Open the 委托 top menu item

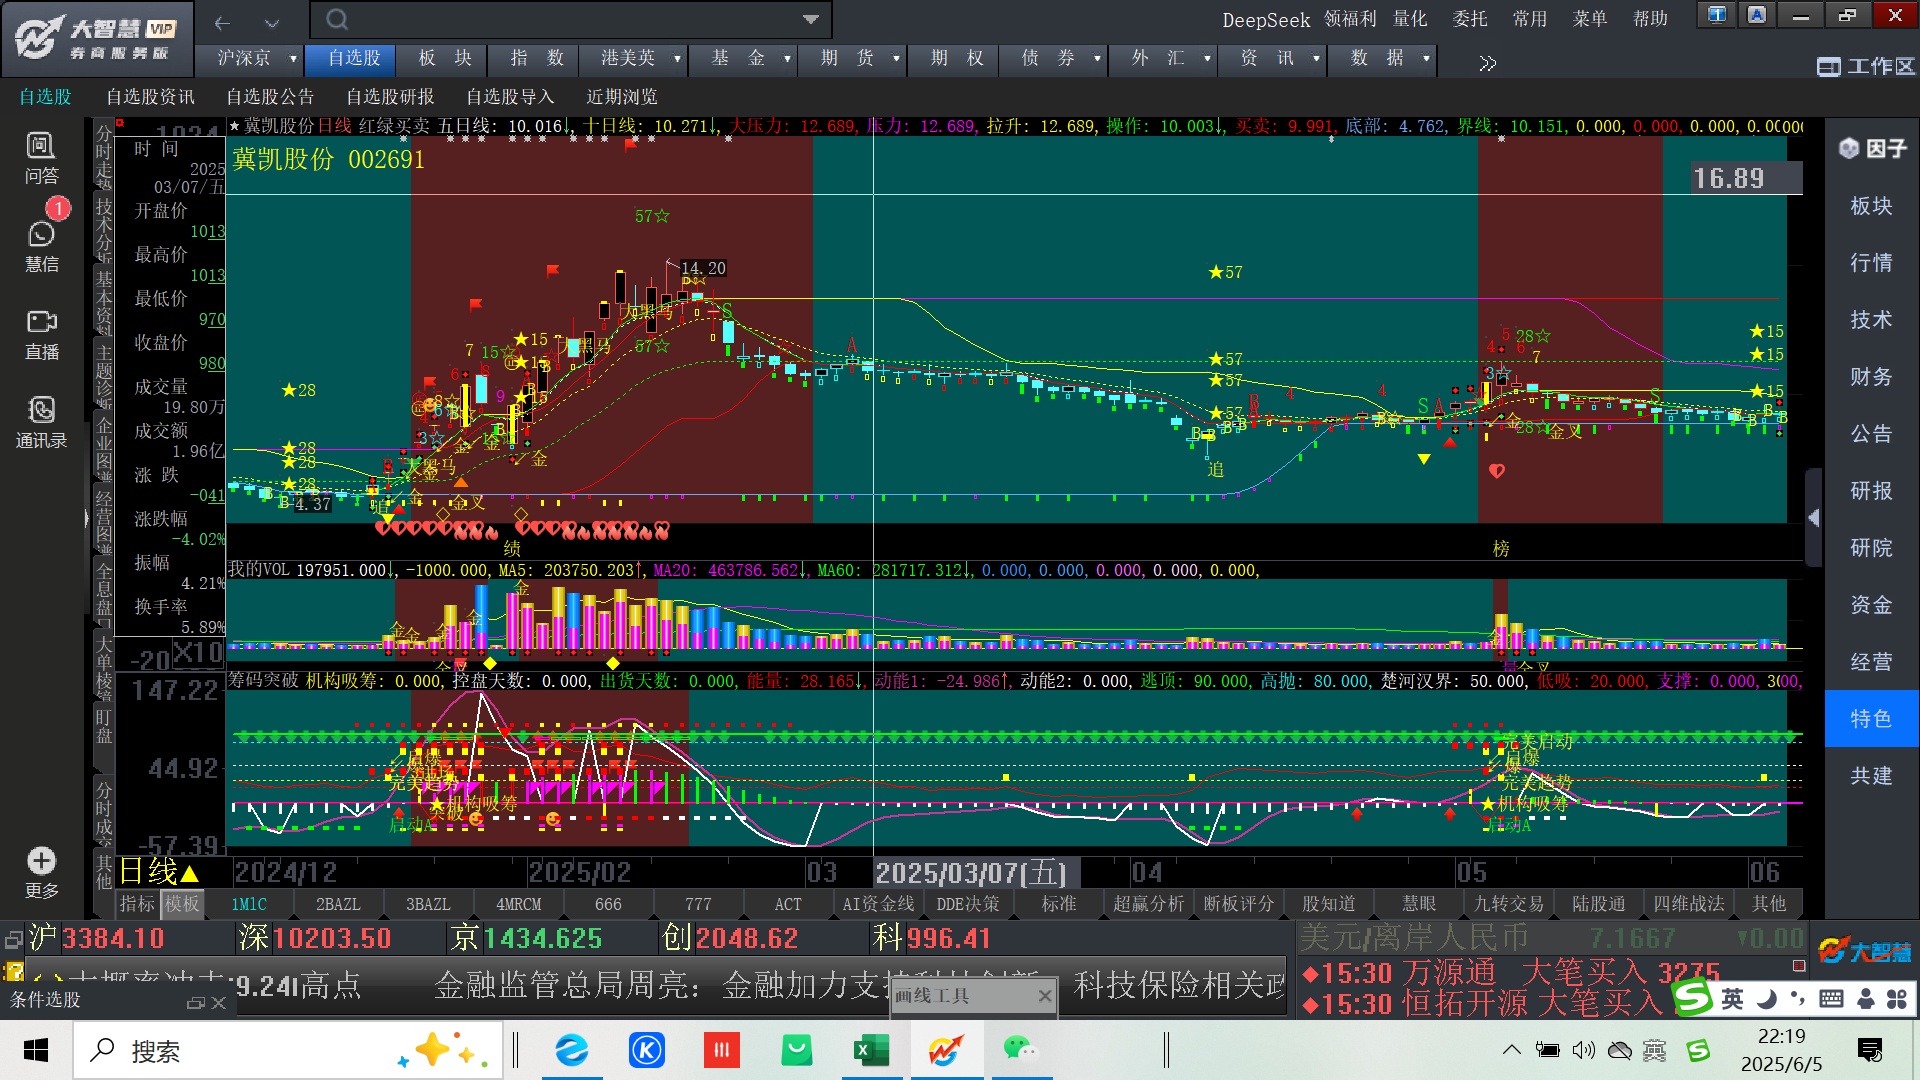pos(1470,19)
